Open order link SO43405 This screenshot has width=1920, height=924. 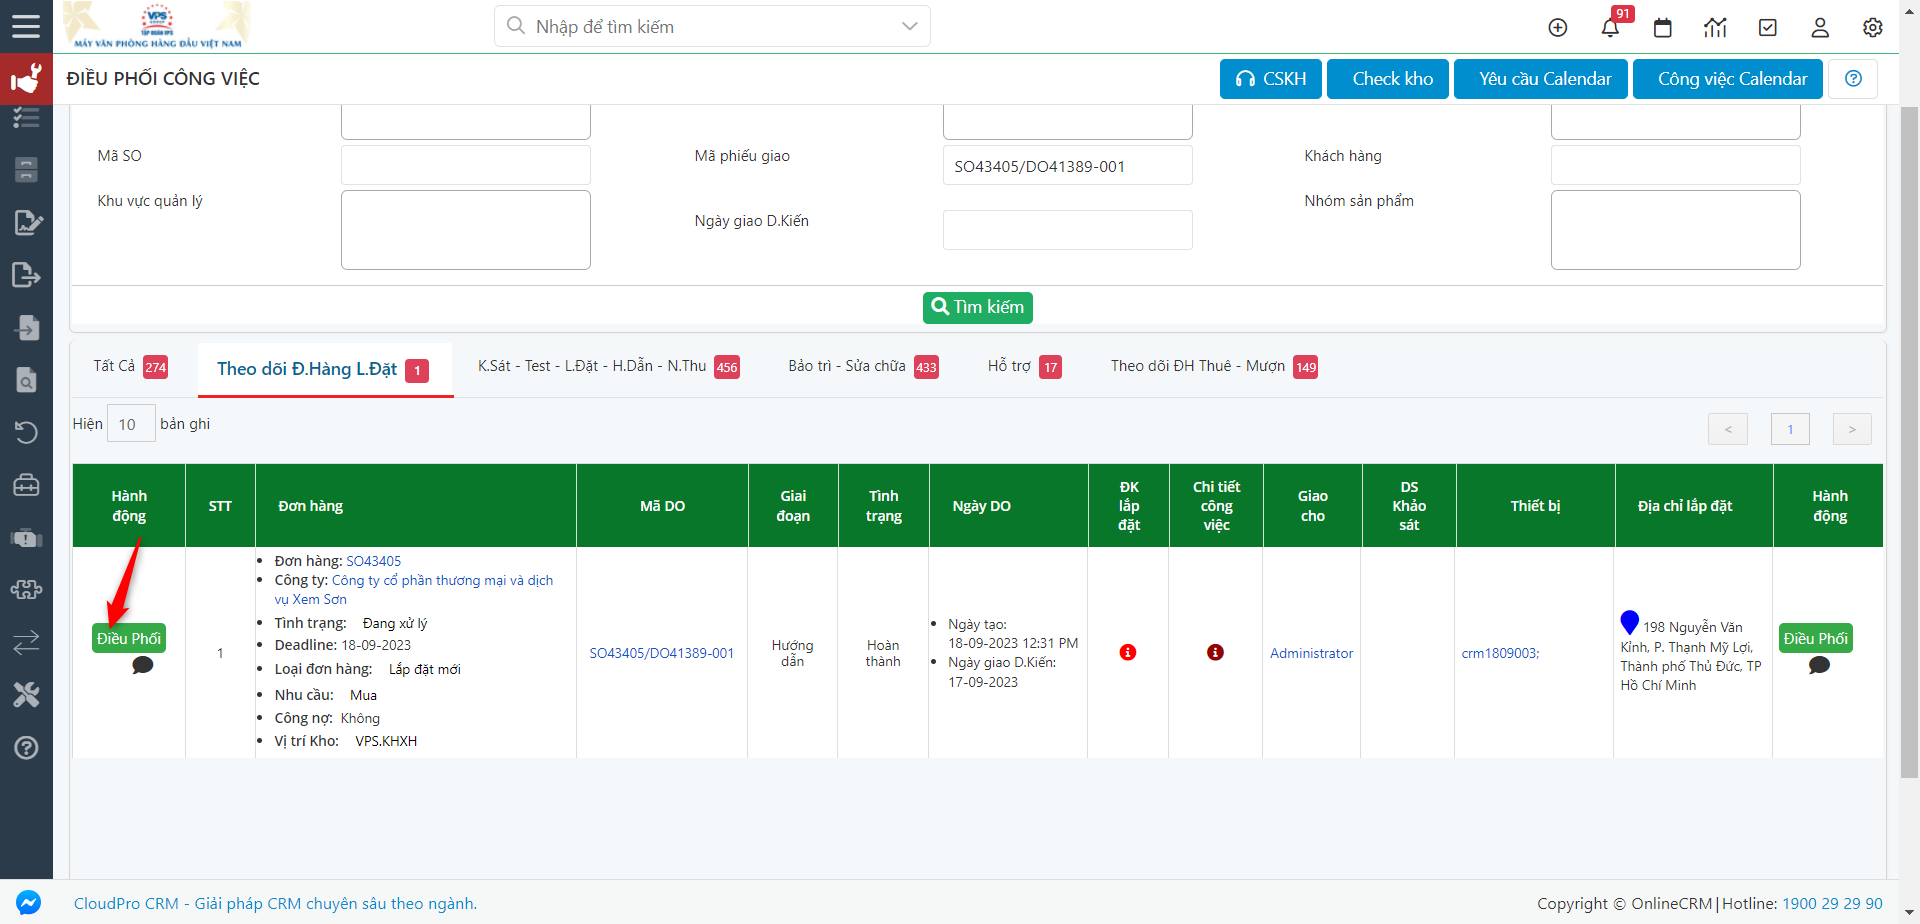373,561
